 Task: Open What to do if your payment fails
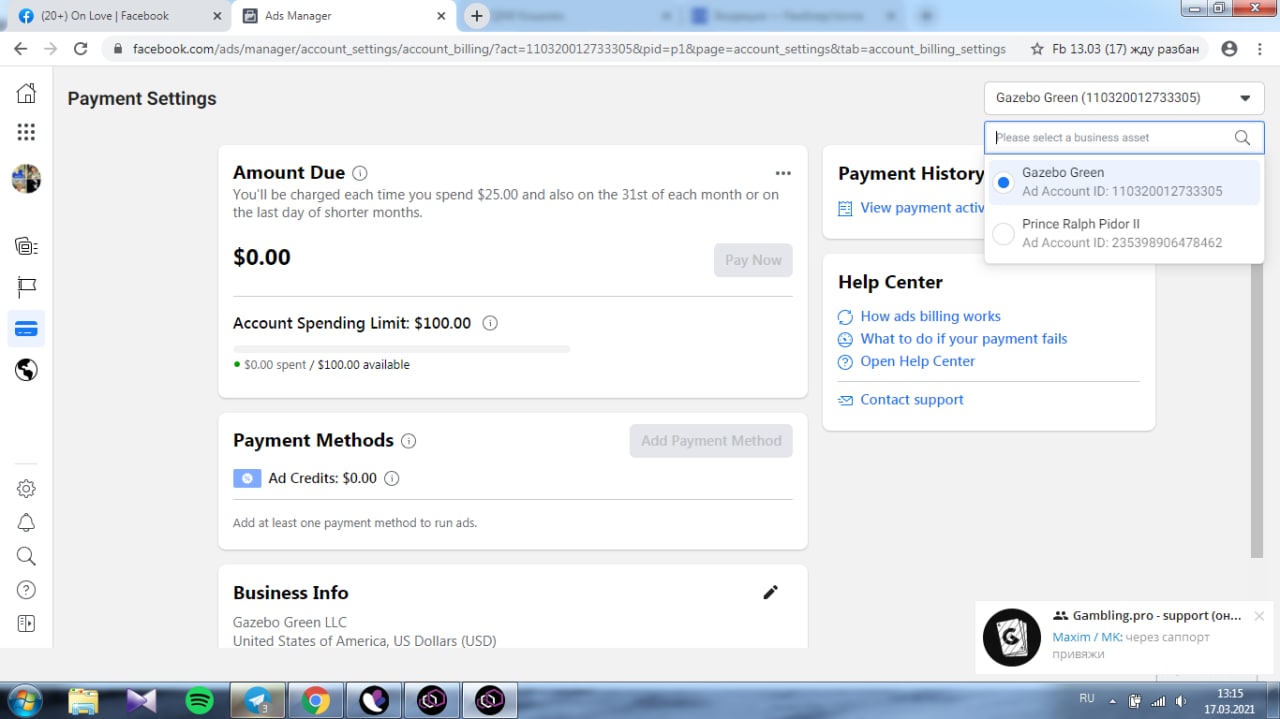point(964,339)
